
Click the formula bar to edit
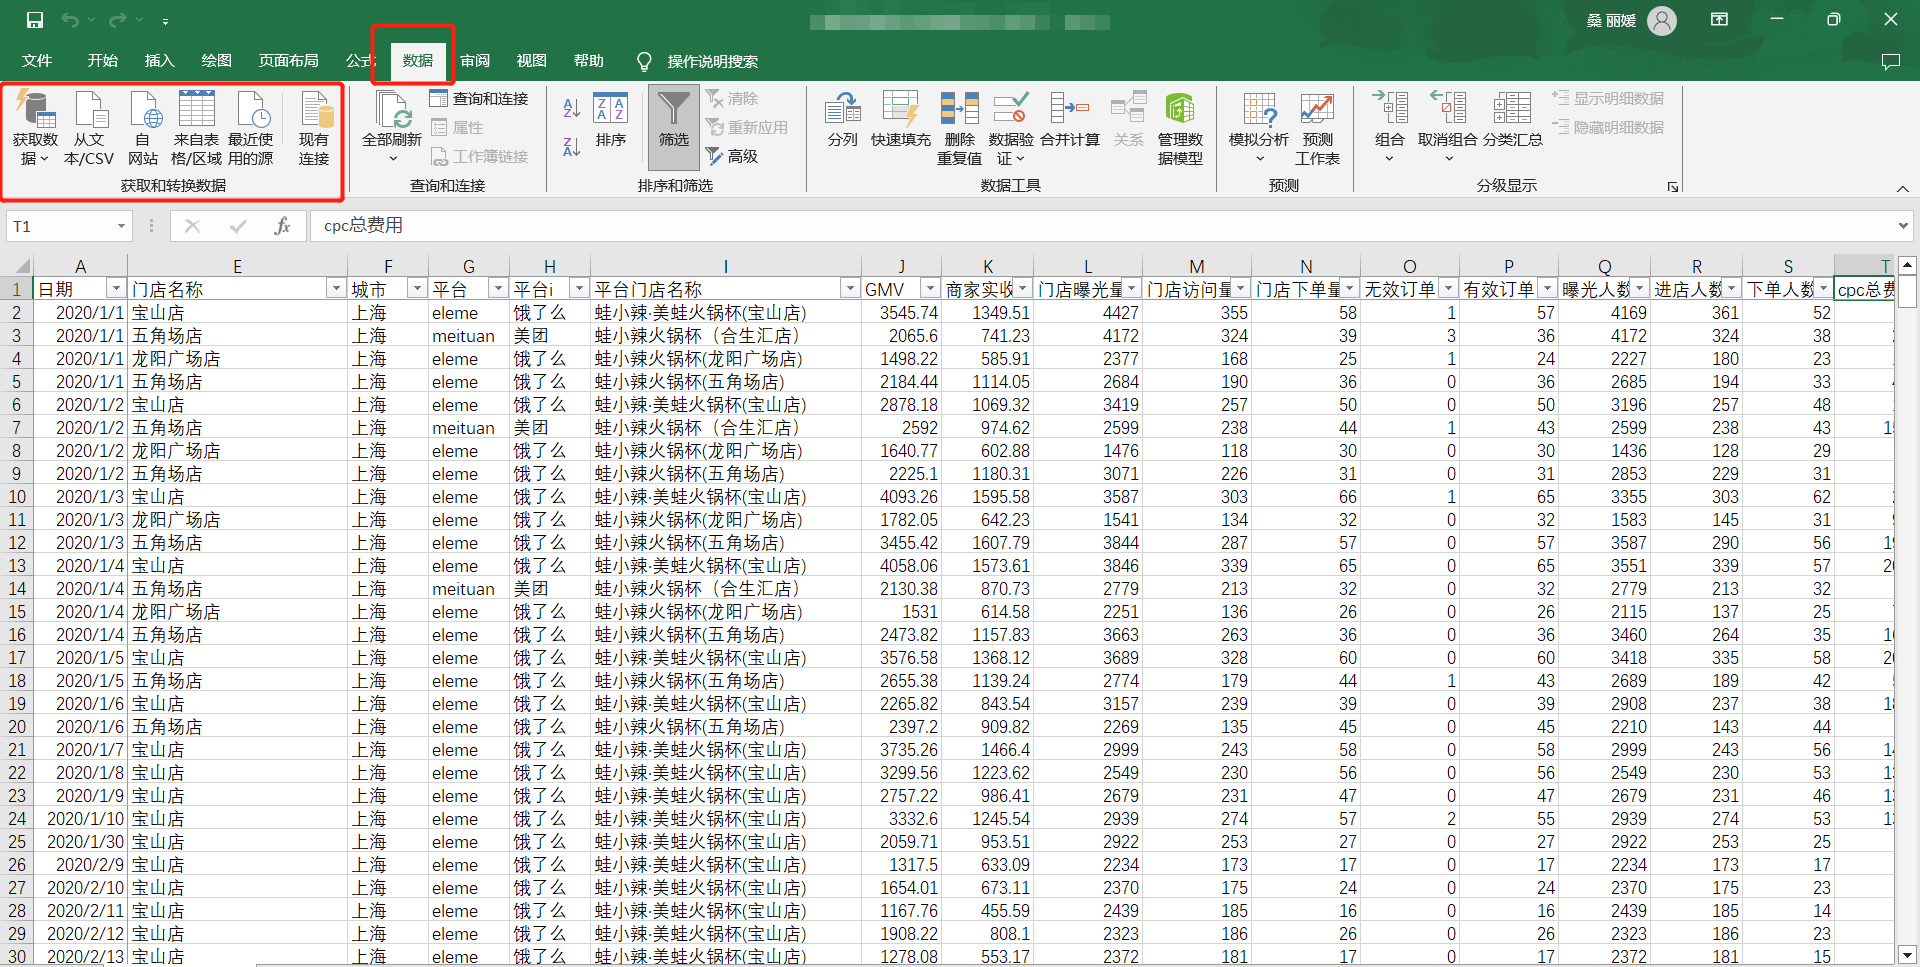(700, 226)
